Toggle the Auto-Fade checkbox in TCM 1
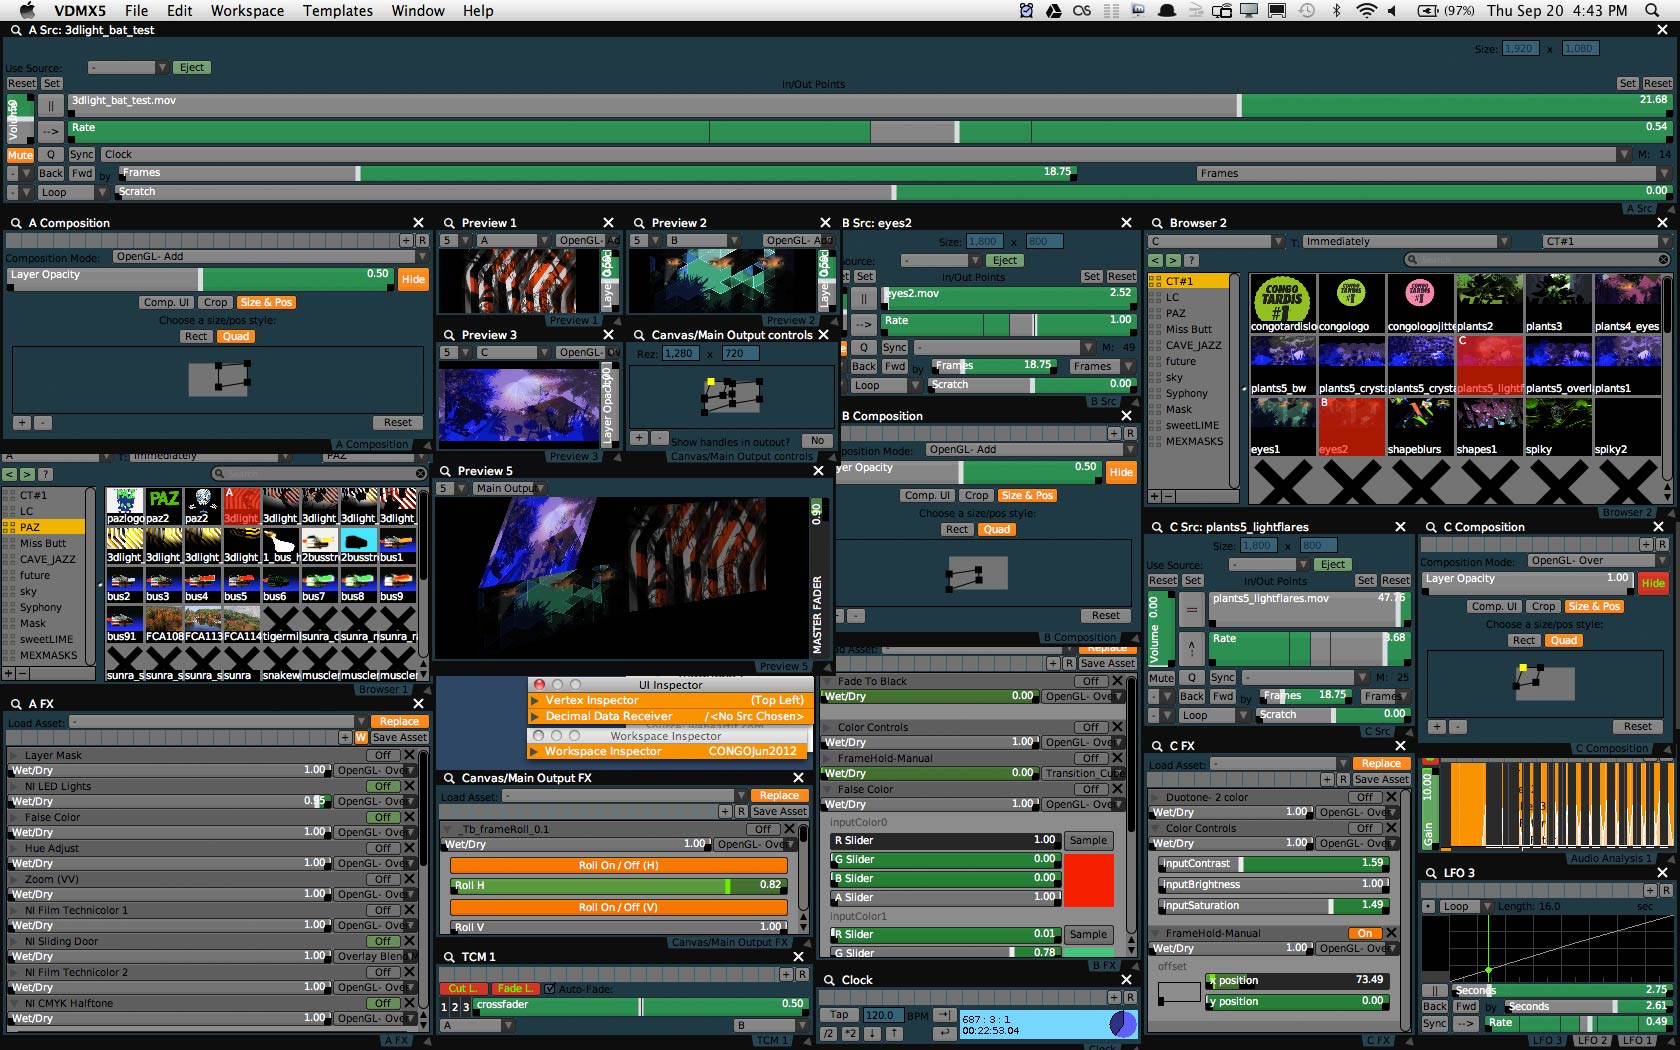The width and height of the screenshot is (1680, 1050). (548, 988)
